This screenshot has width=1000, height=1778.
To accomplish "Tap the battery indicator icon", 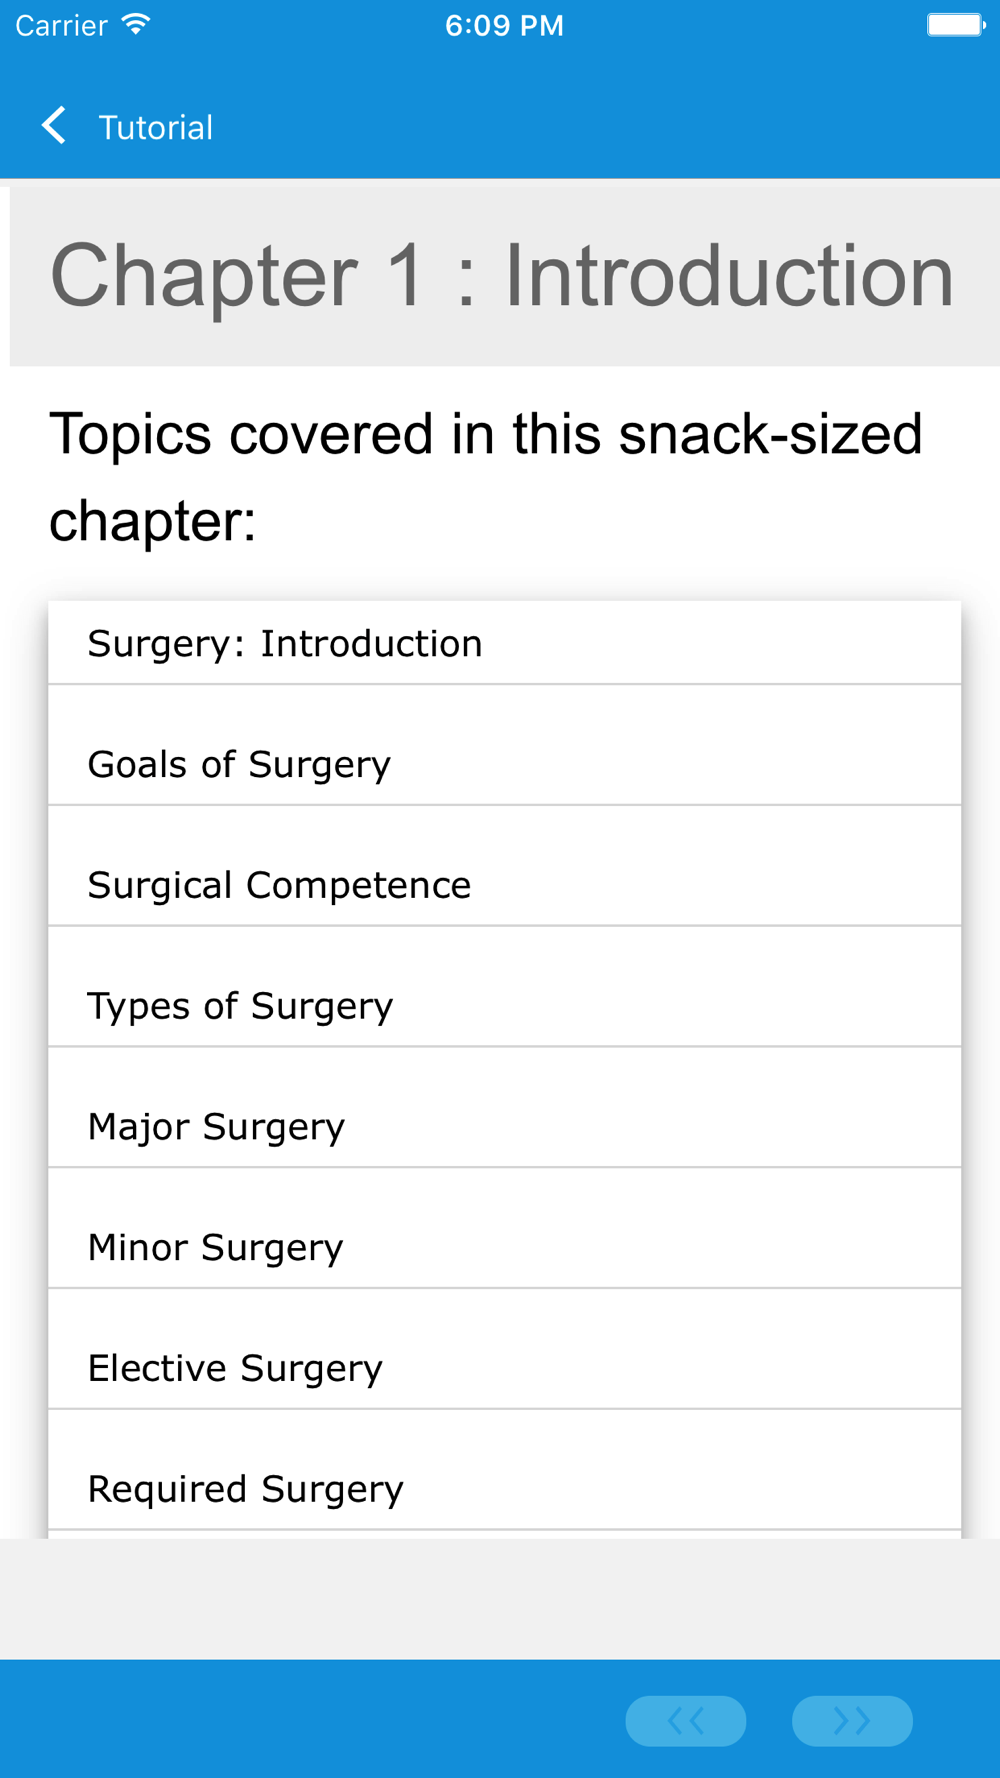I will coord(956,24).
